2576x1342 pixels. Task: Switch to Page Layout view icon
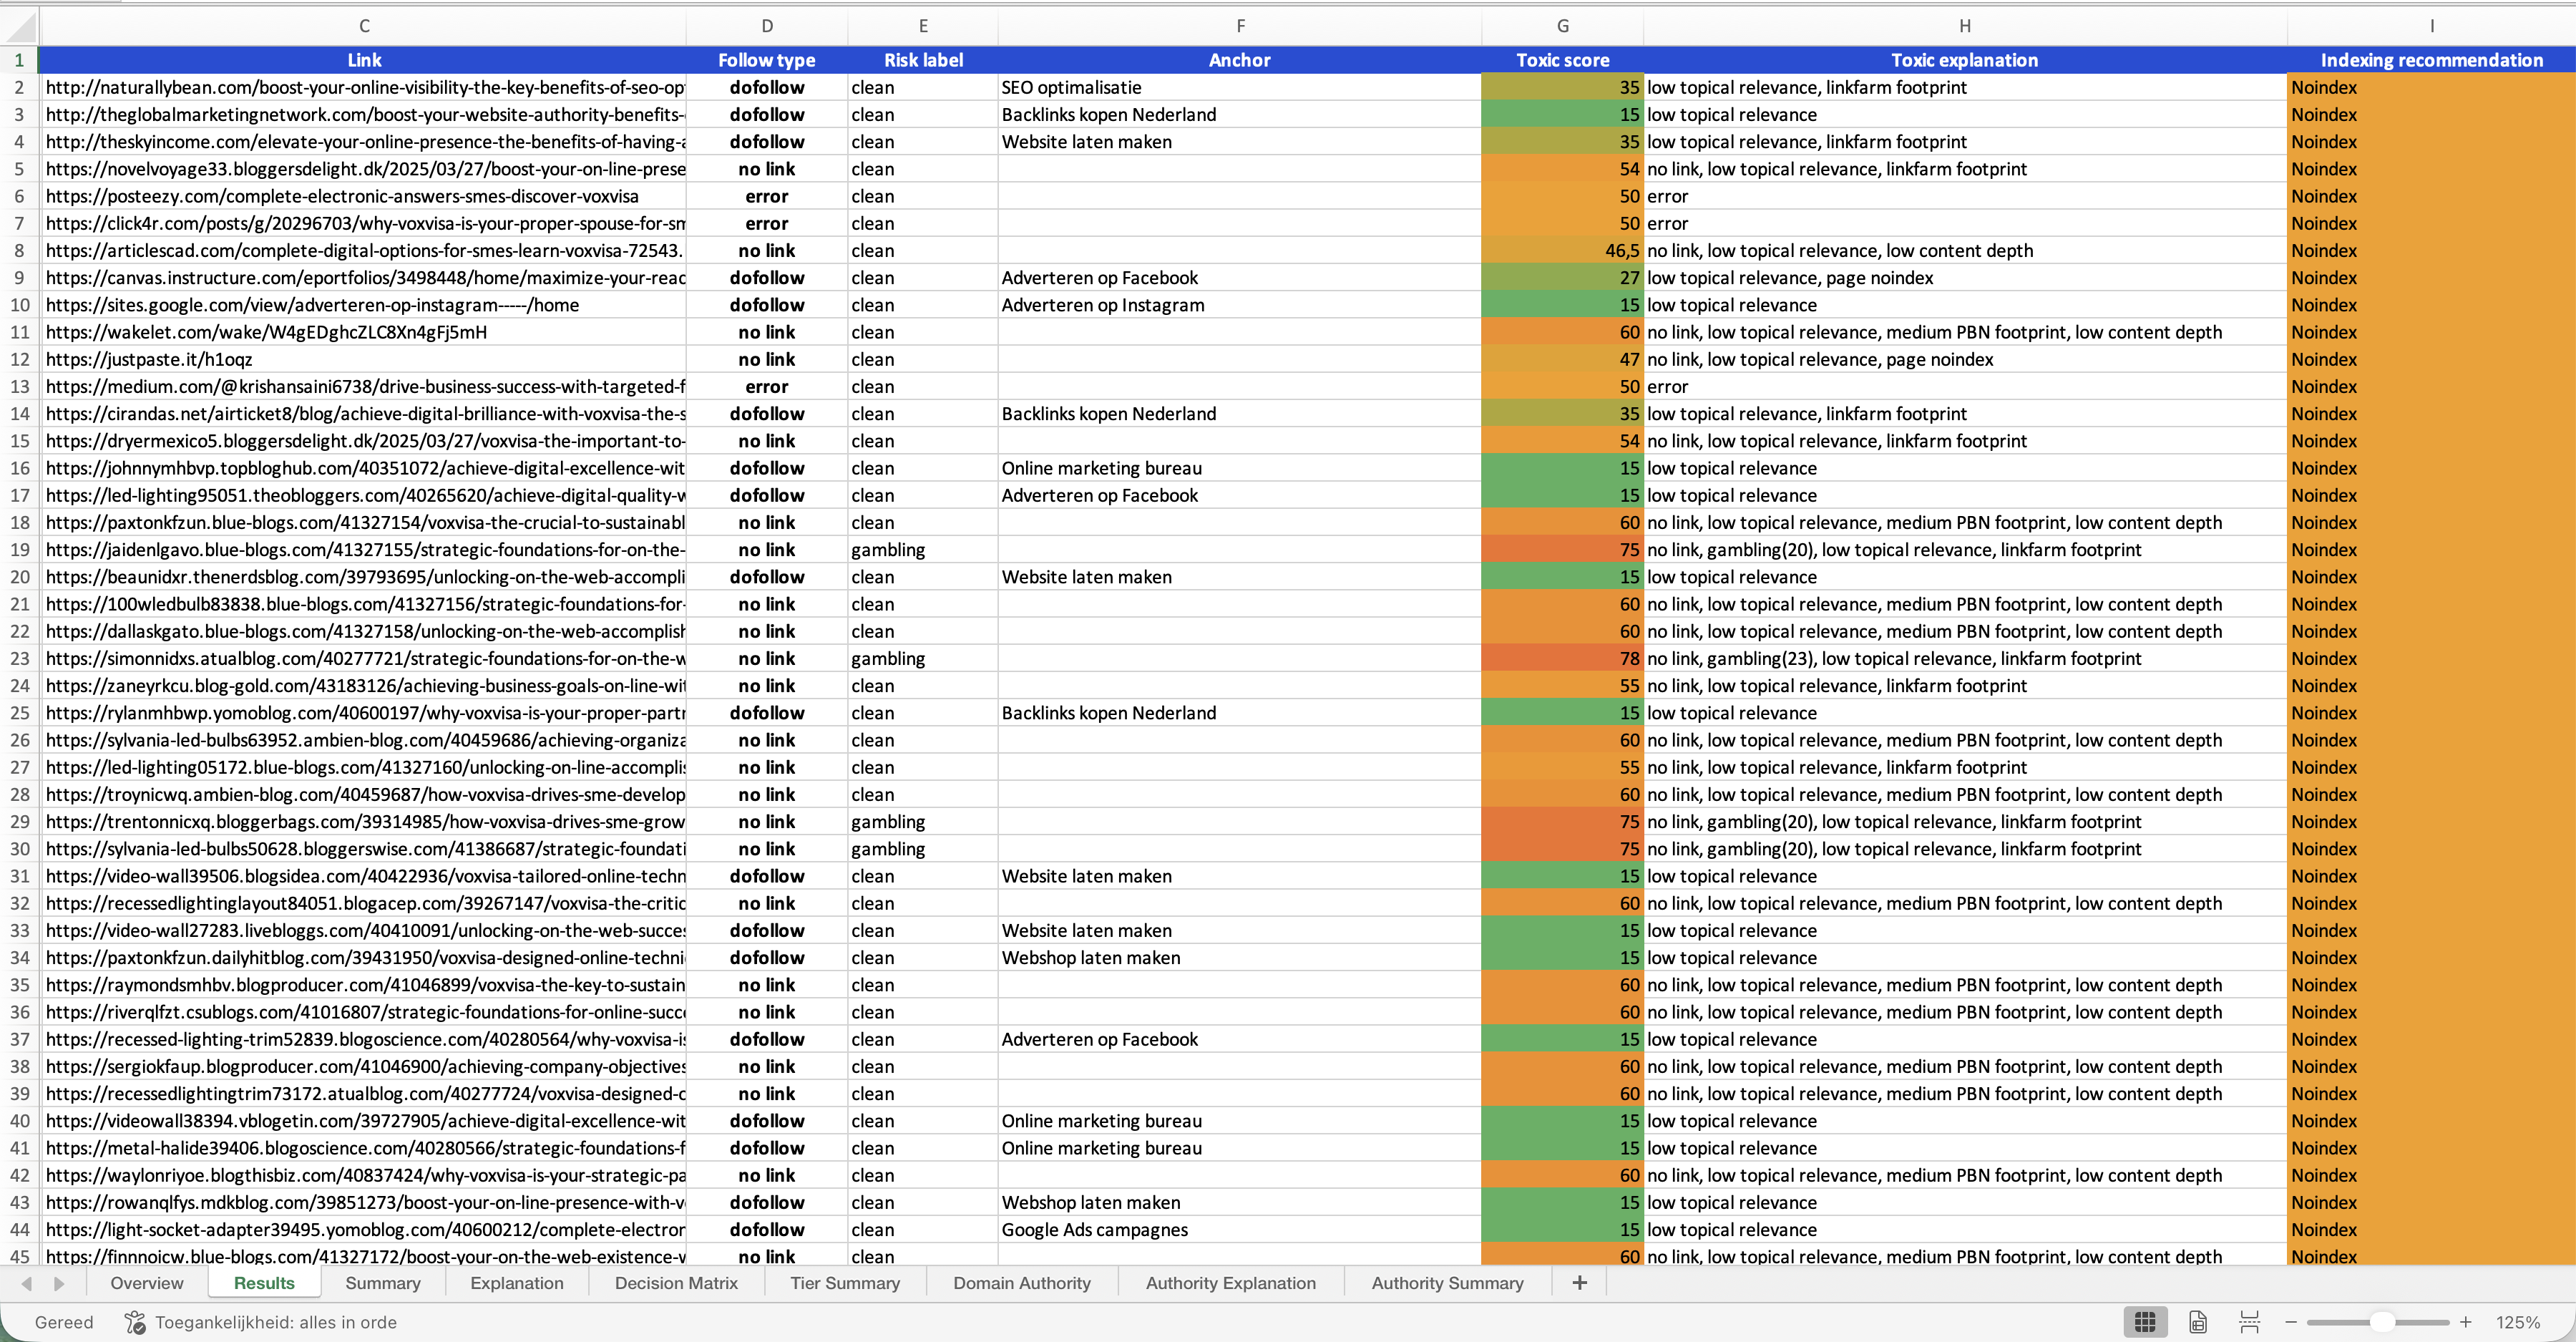click(x=2197, y=1322)
